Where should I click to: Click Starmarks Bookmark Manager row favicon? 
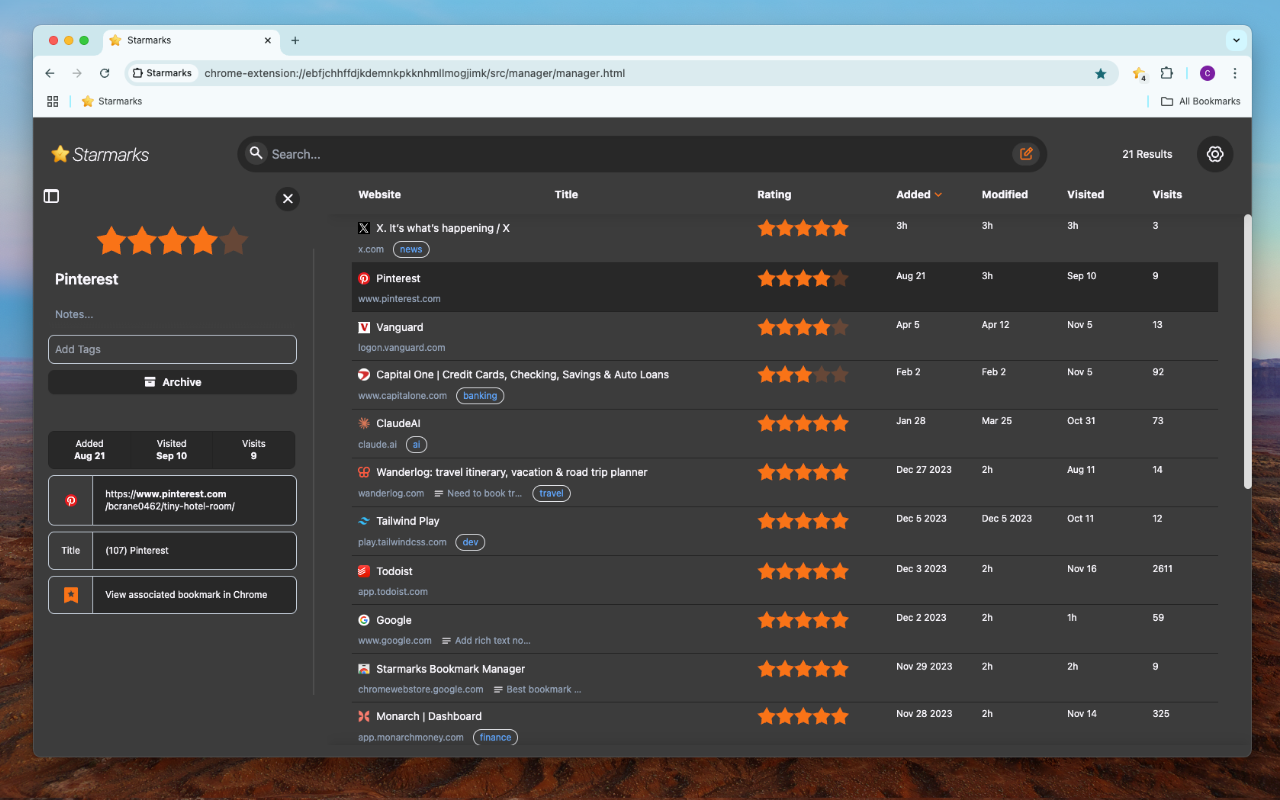(364, 669)
